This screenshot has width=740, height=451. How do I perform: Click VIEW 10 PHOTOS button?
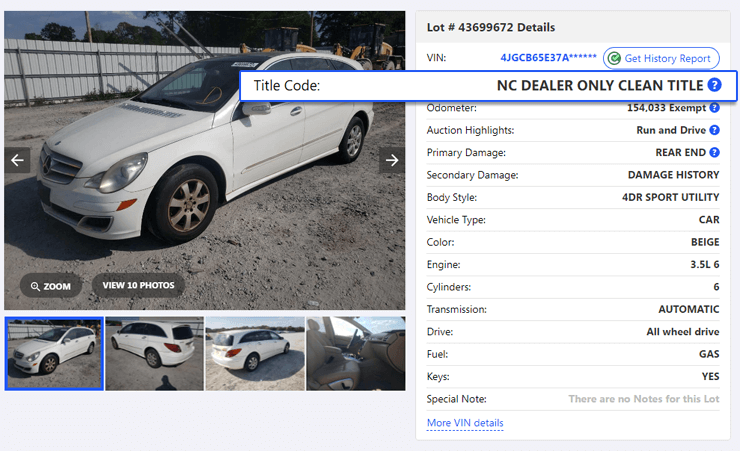[x=138, y=285]
